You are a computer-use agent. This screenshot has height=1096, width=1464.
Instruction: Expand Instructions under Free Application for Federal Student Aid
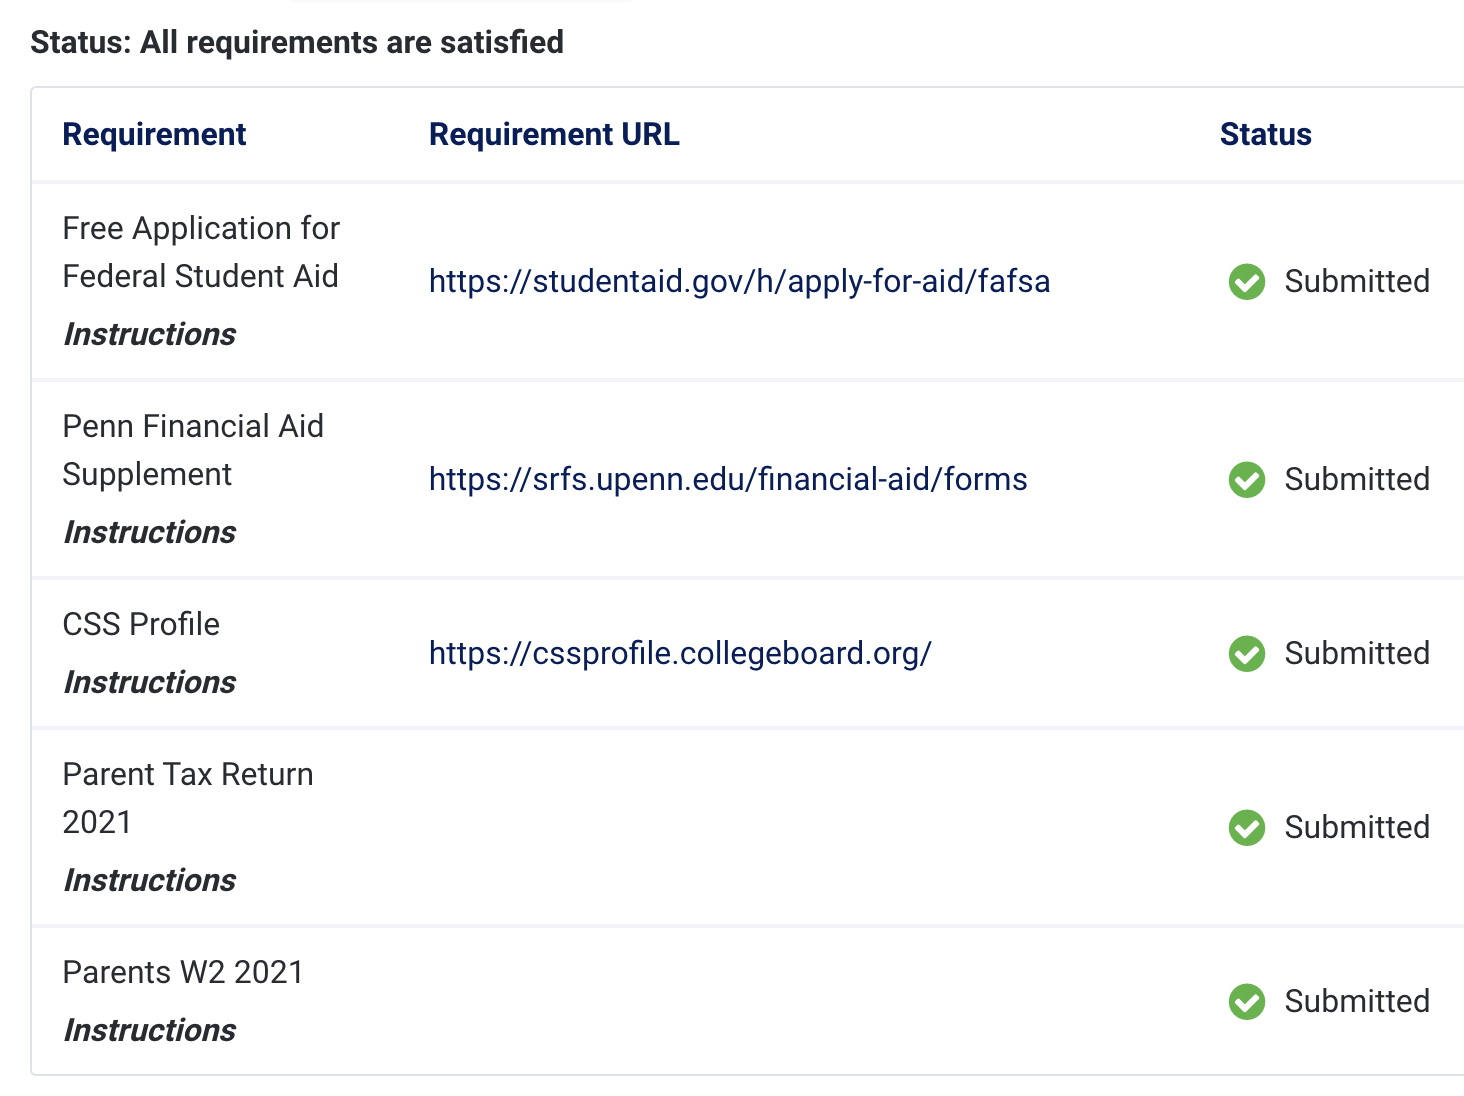pos(150,334)
